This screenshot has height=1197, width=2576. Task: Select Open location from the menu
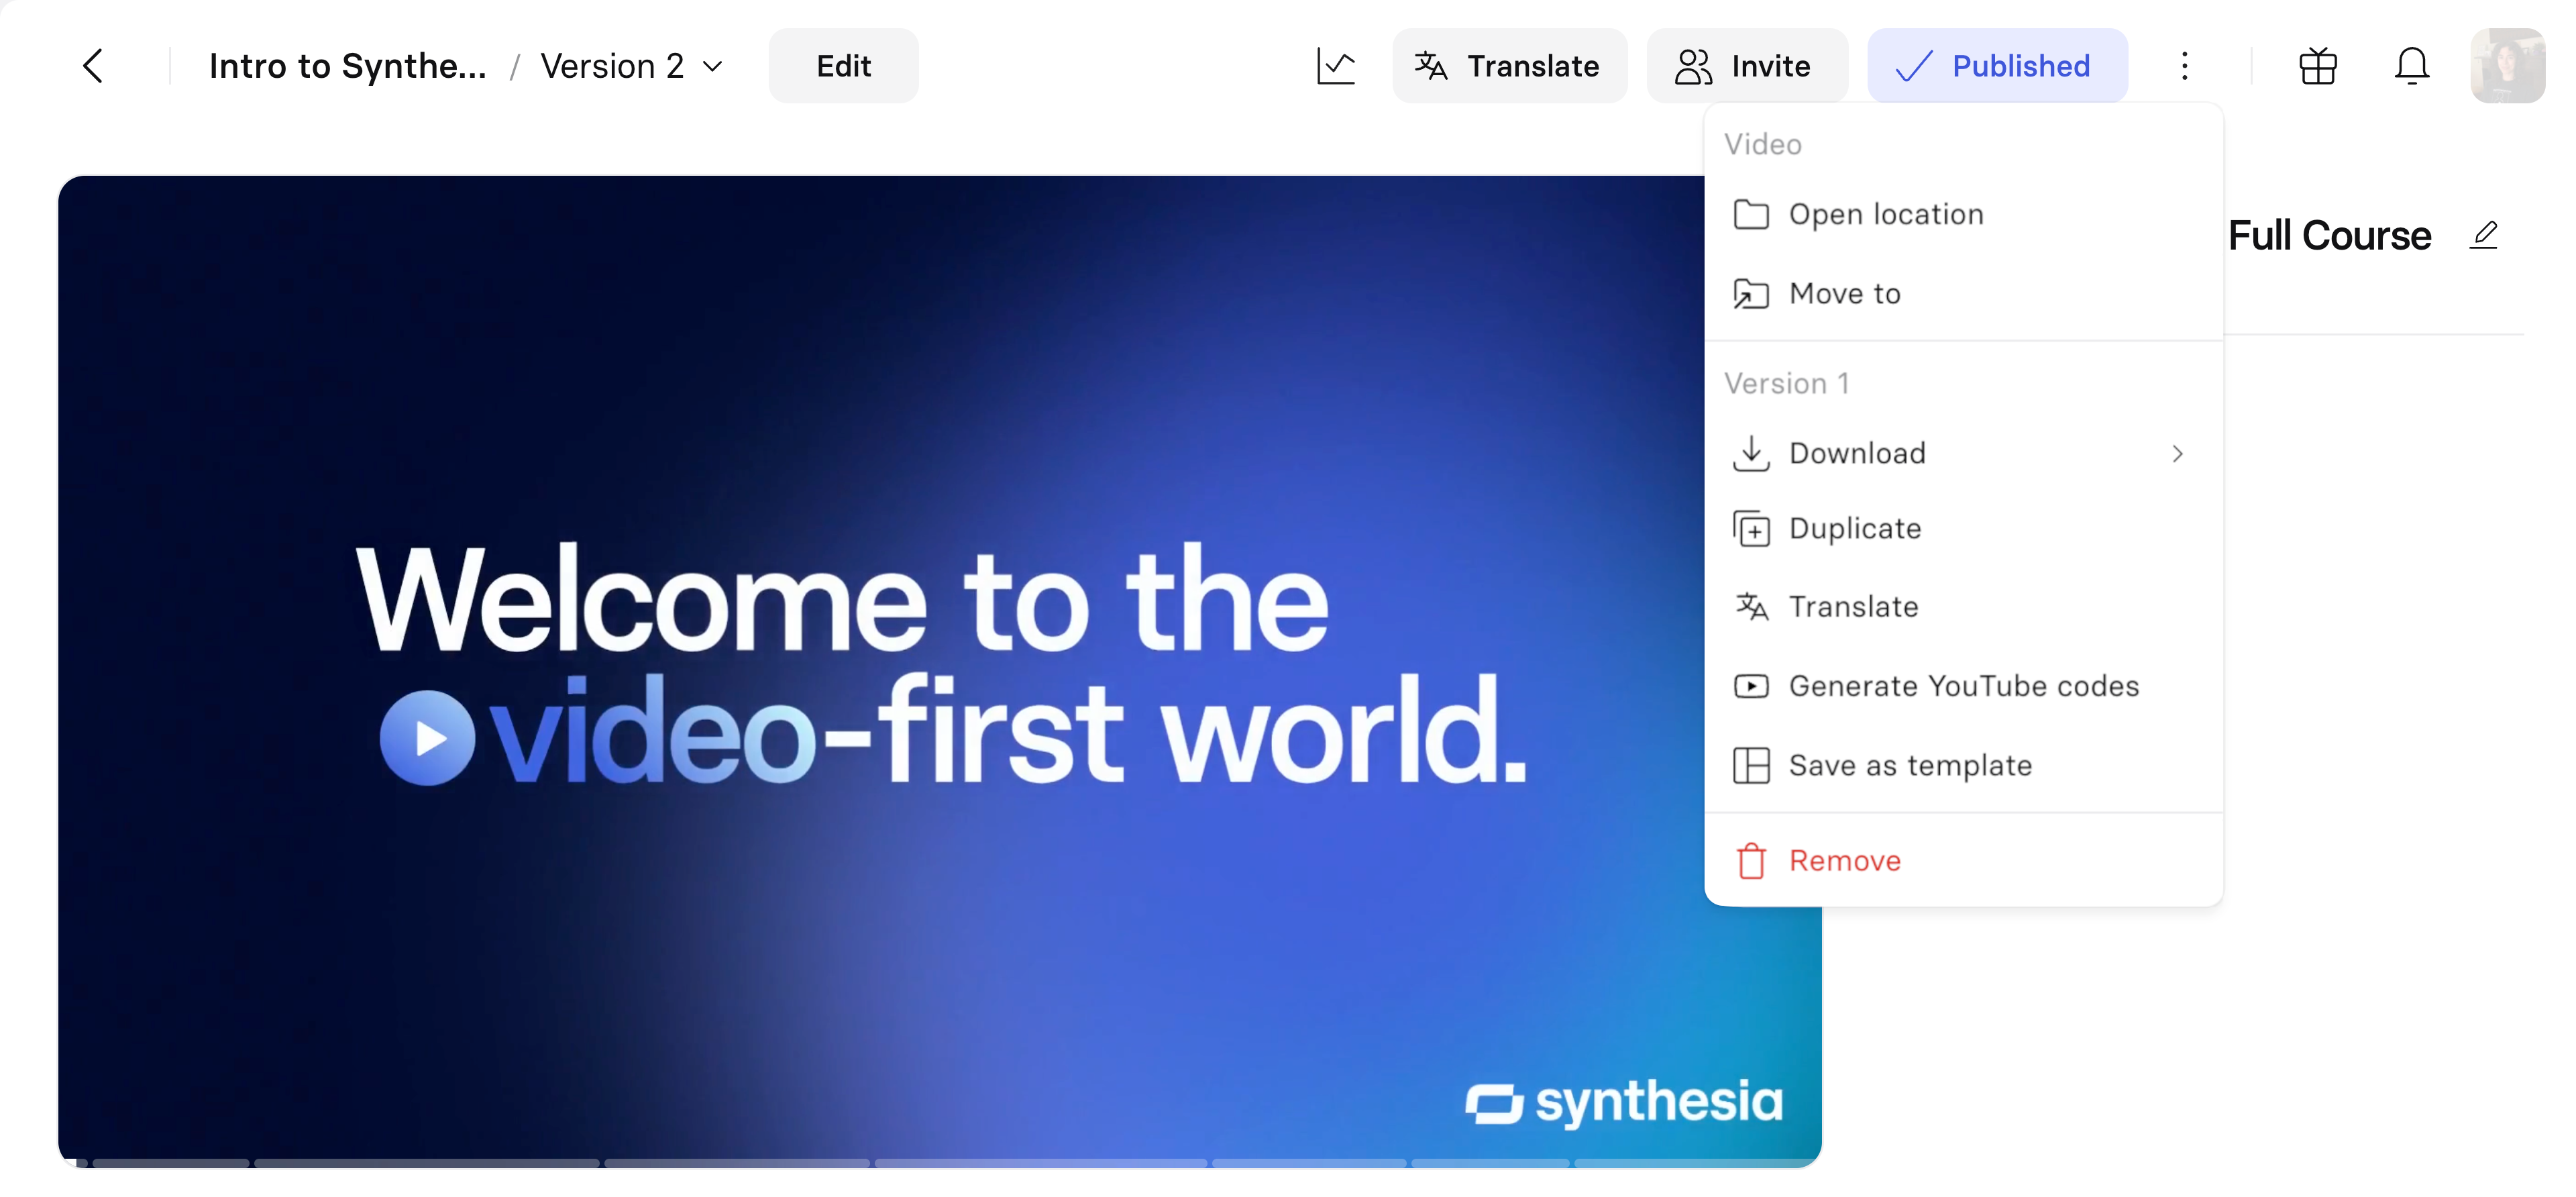coord(1885,214)
